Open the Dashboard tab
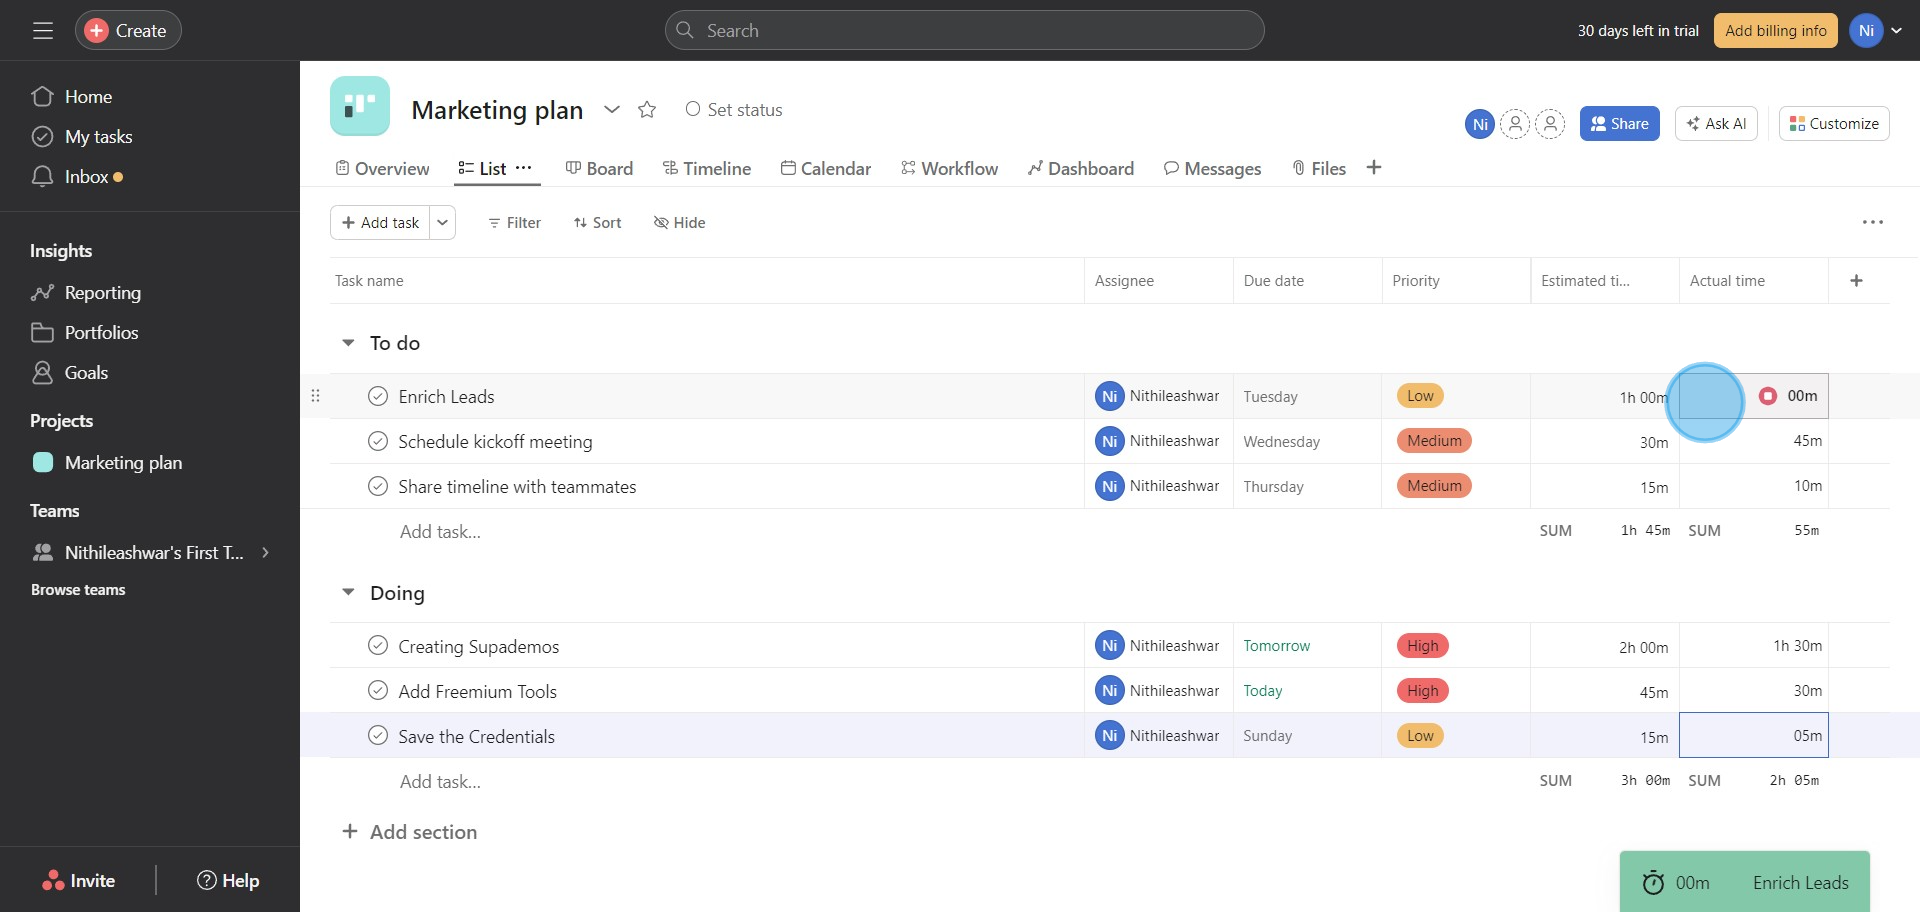Viewport: 1920px width, 912px height. point(1081,169)
